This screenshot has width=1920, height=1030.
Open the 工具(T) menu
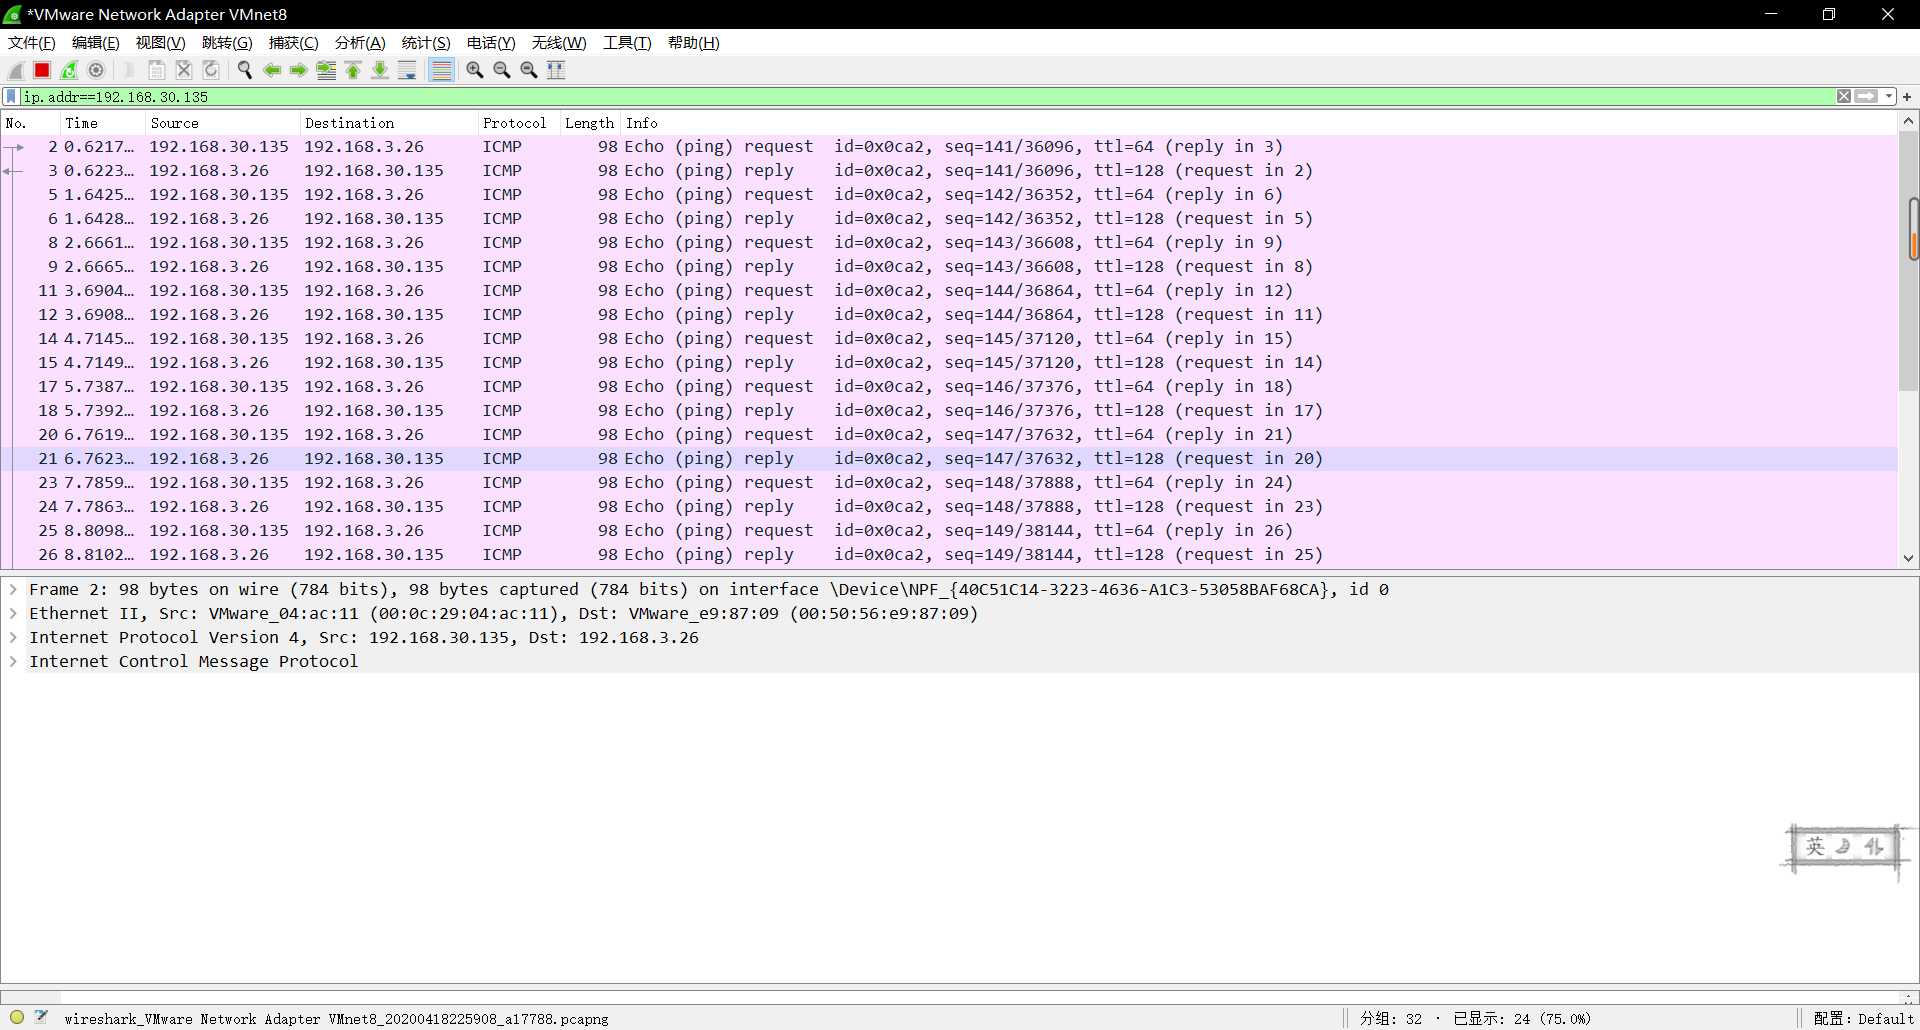pyautogui.click(x=627, y=43)
